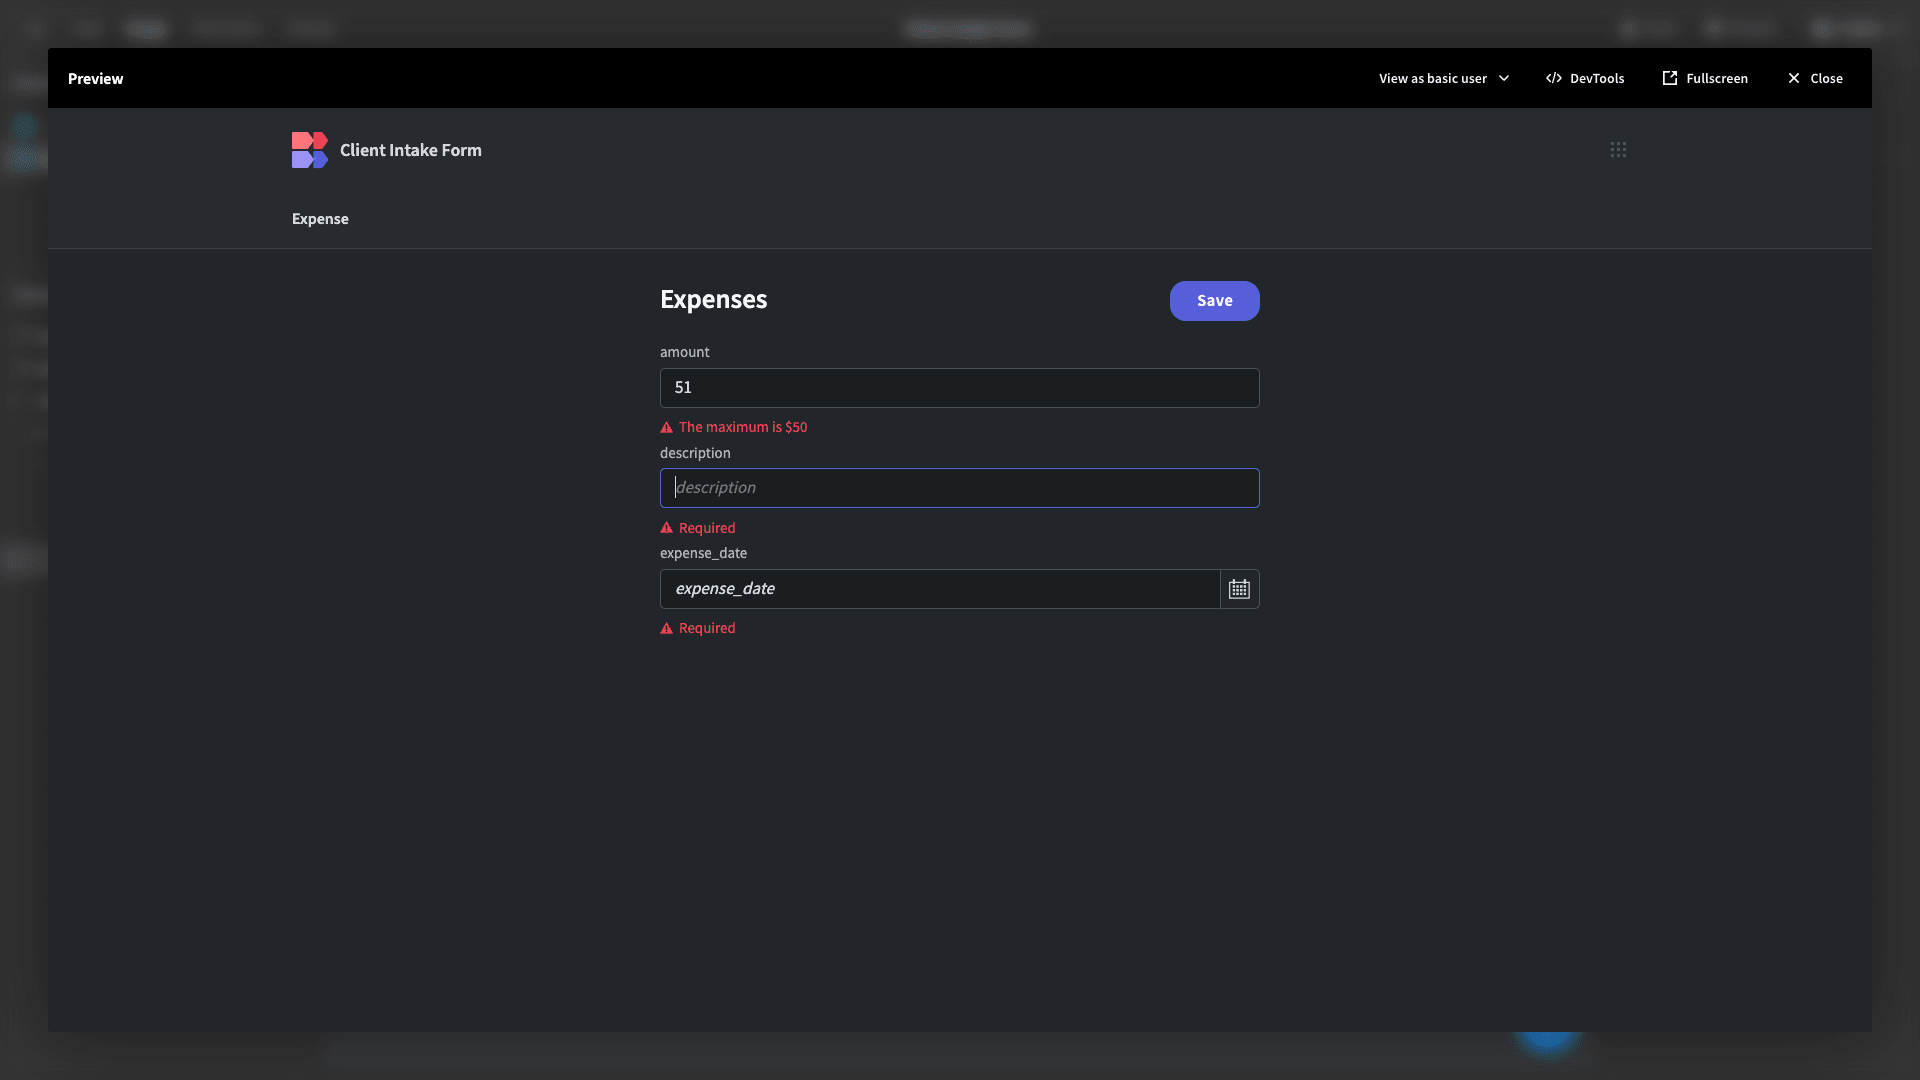Click the Budibase logo icon
The width and height of the screenshot is (1920, 1080).
[x=309, y=150]
